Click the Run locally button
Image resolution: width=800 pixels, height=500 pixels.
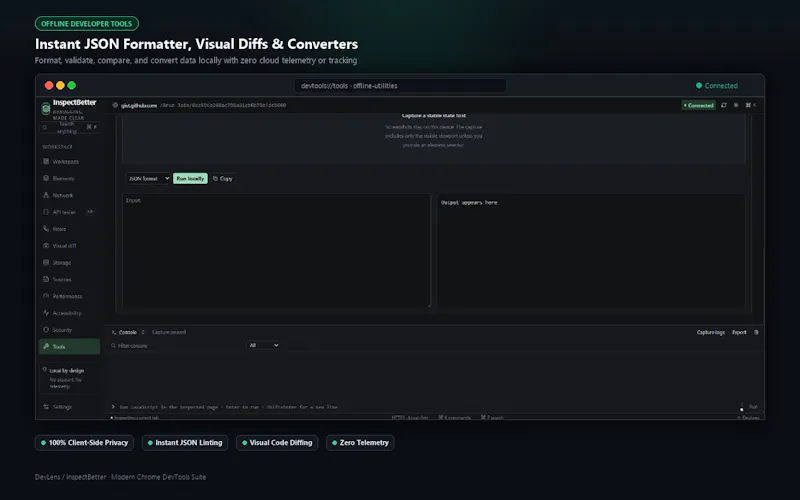point(190,179)
